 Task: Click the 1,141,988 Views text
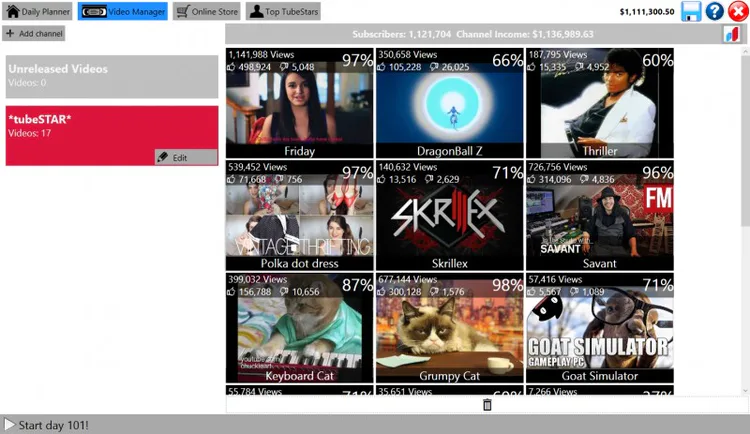coord(261,55)
